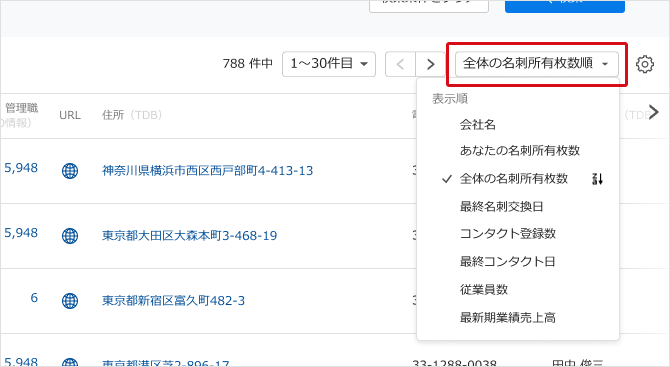Sort by あなたの名刺所有枚数
Screen dimensions: 670x367
pos(520,150)
